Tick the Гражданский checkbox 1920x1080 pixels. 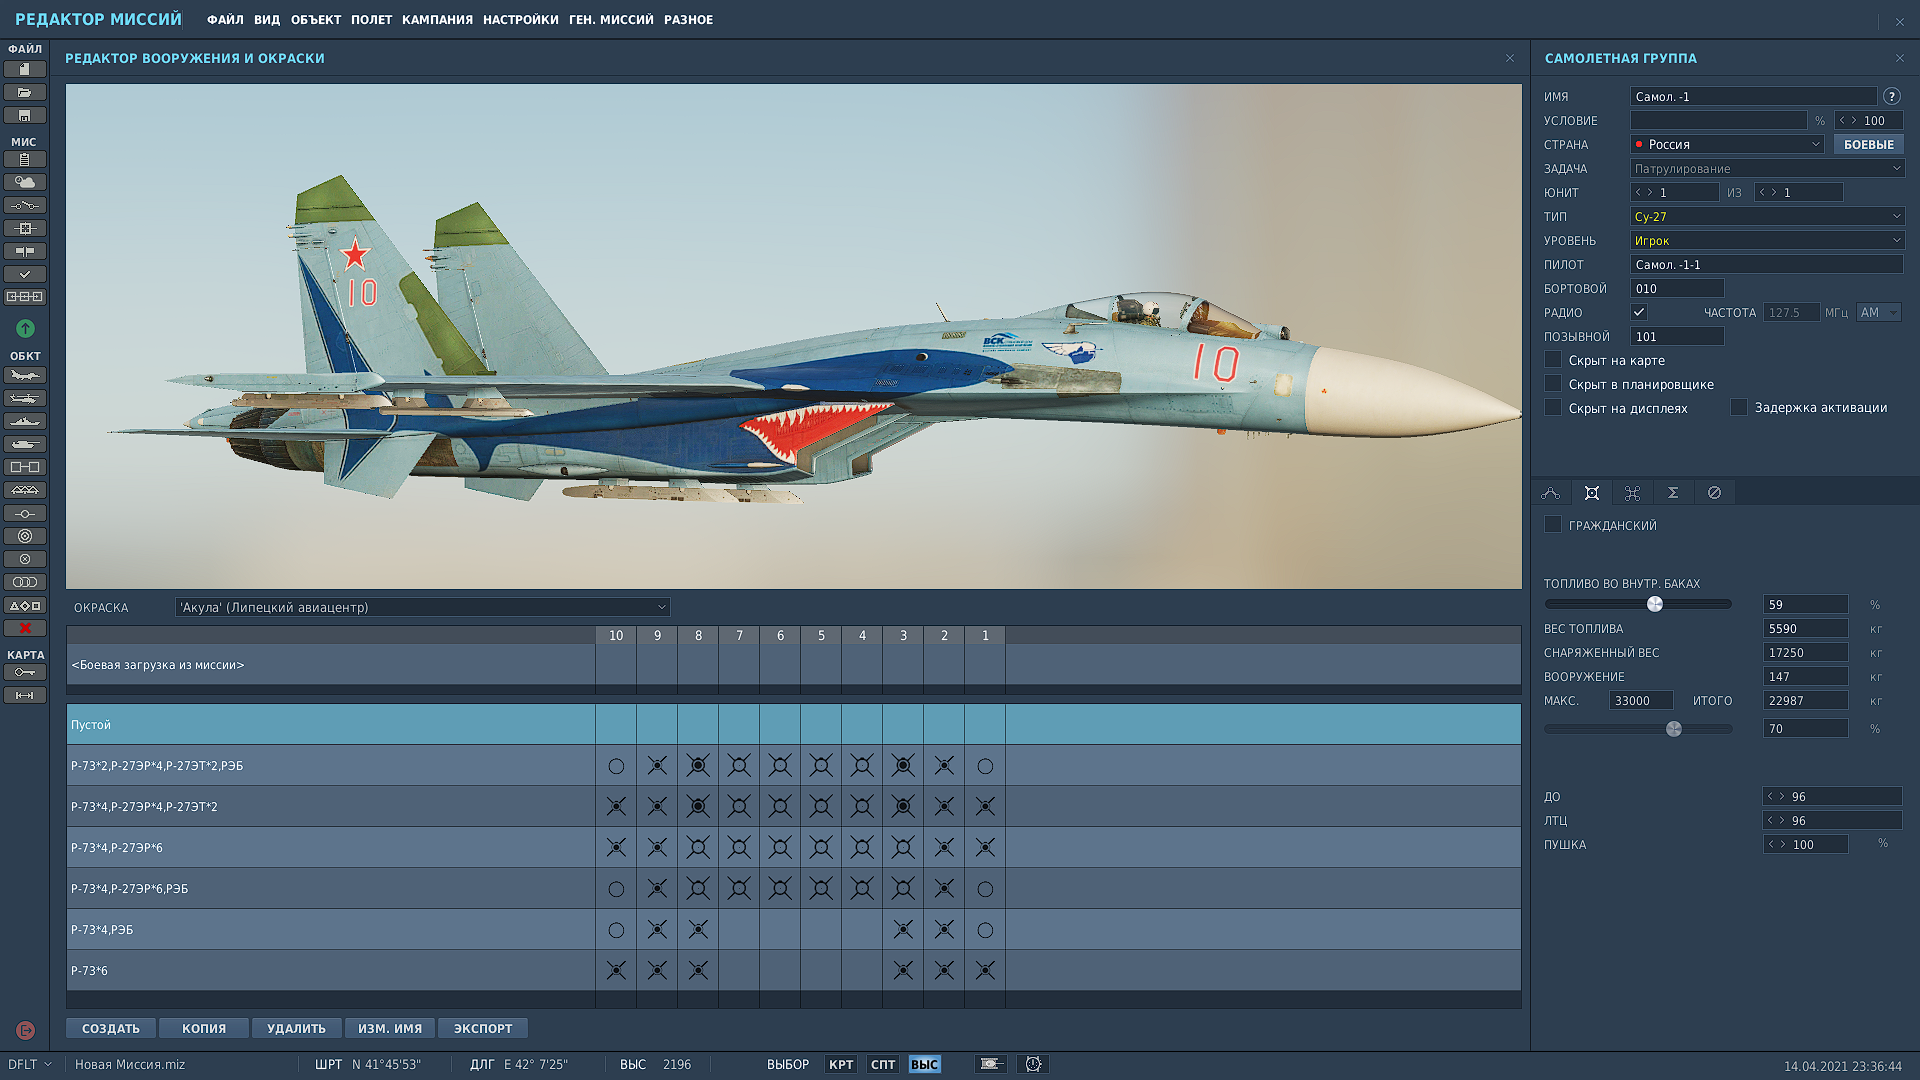point(1553,524)
